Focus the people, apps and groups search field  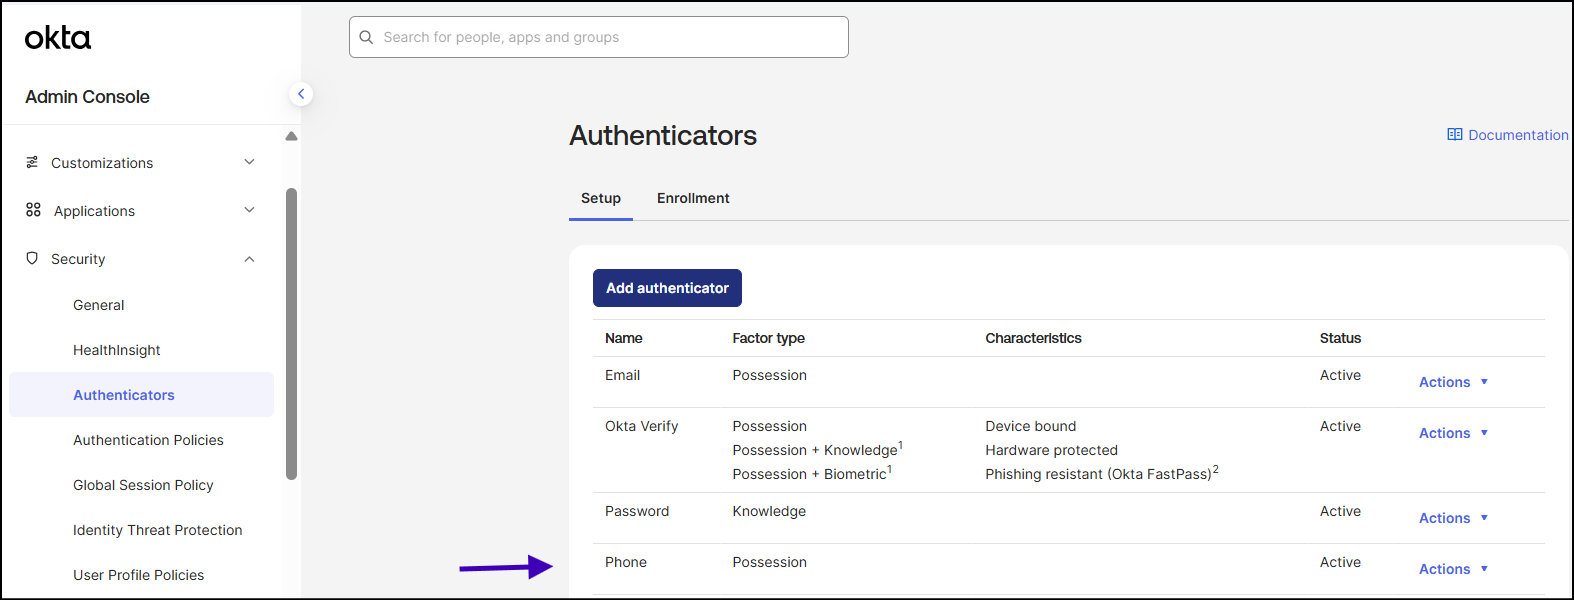599,37
